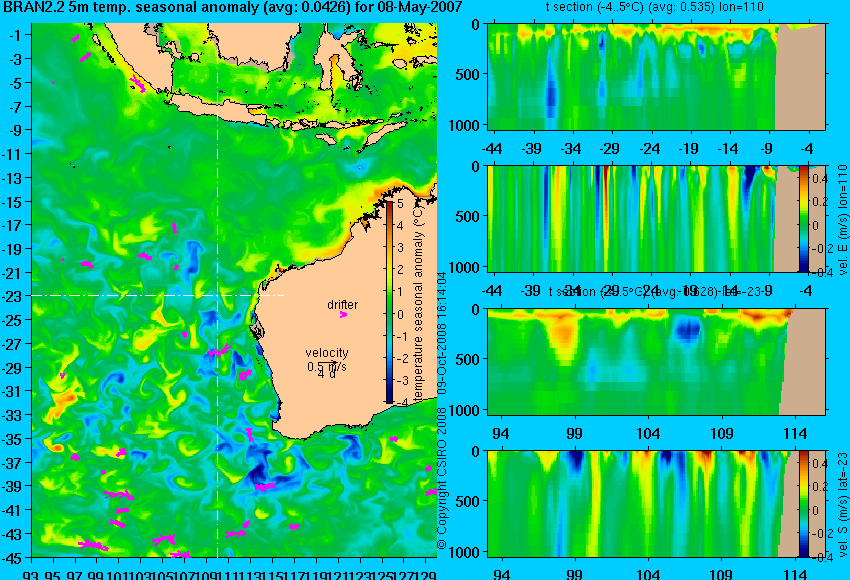850x580 pixels.
Task: Select the temperature section plot at lat=-23
Action: click(657, 362)
